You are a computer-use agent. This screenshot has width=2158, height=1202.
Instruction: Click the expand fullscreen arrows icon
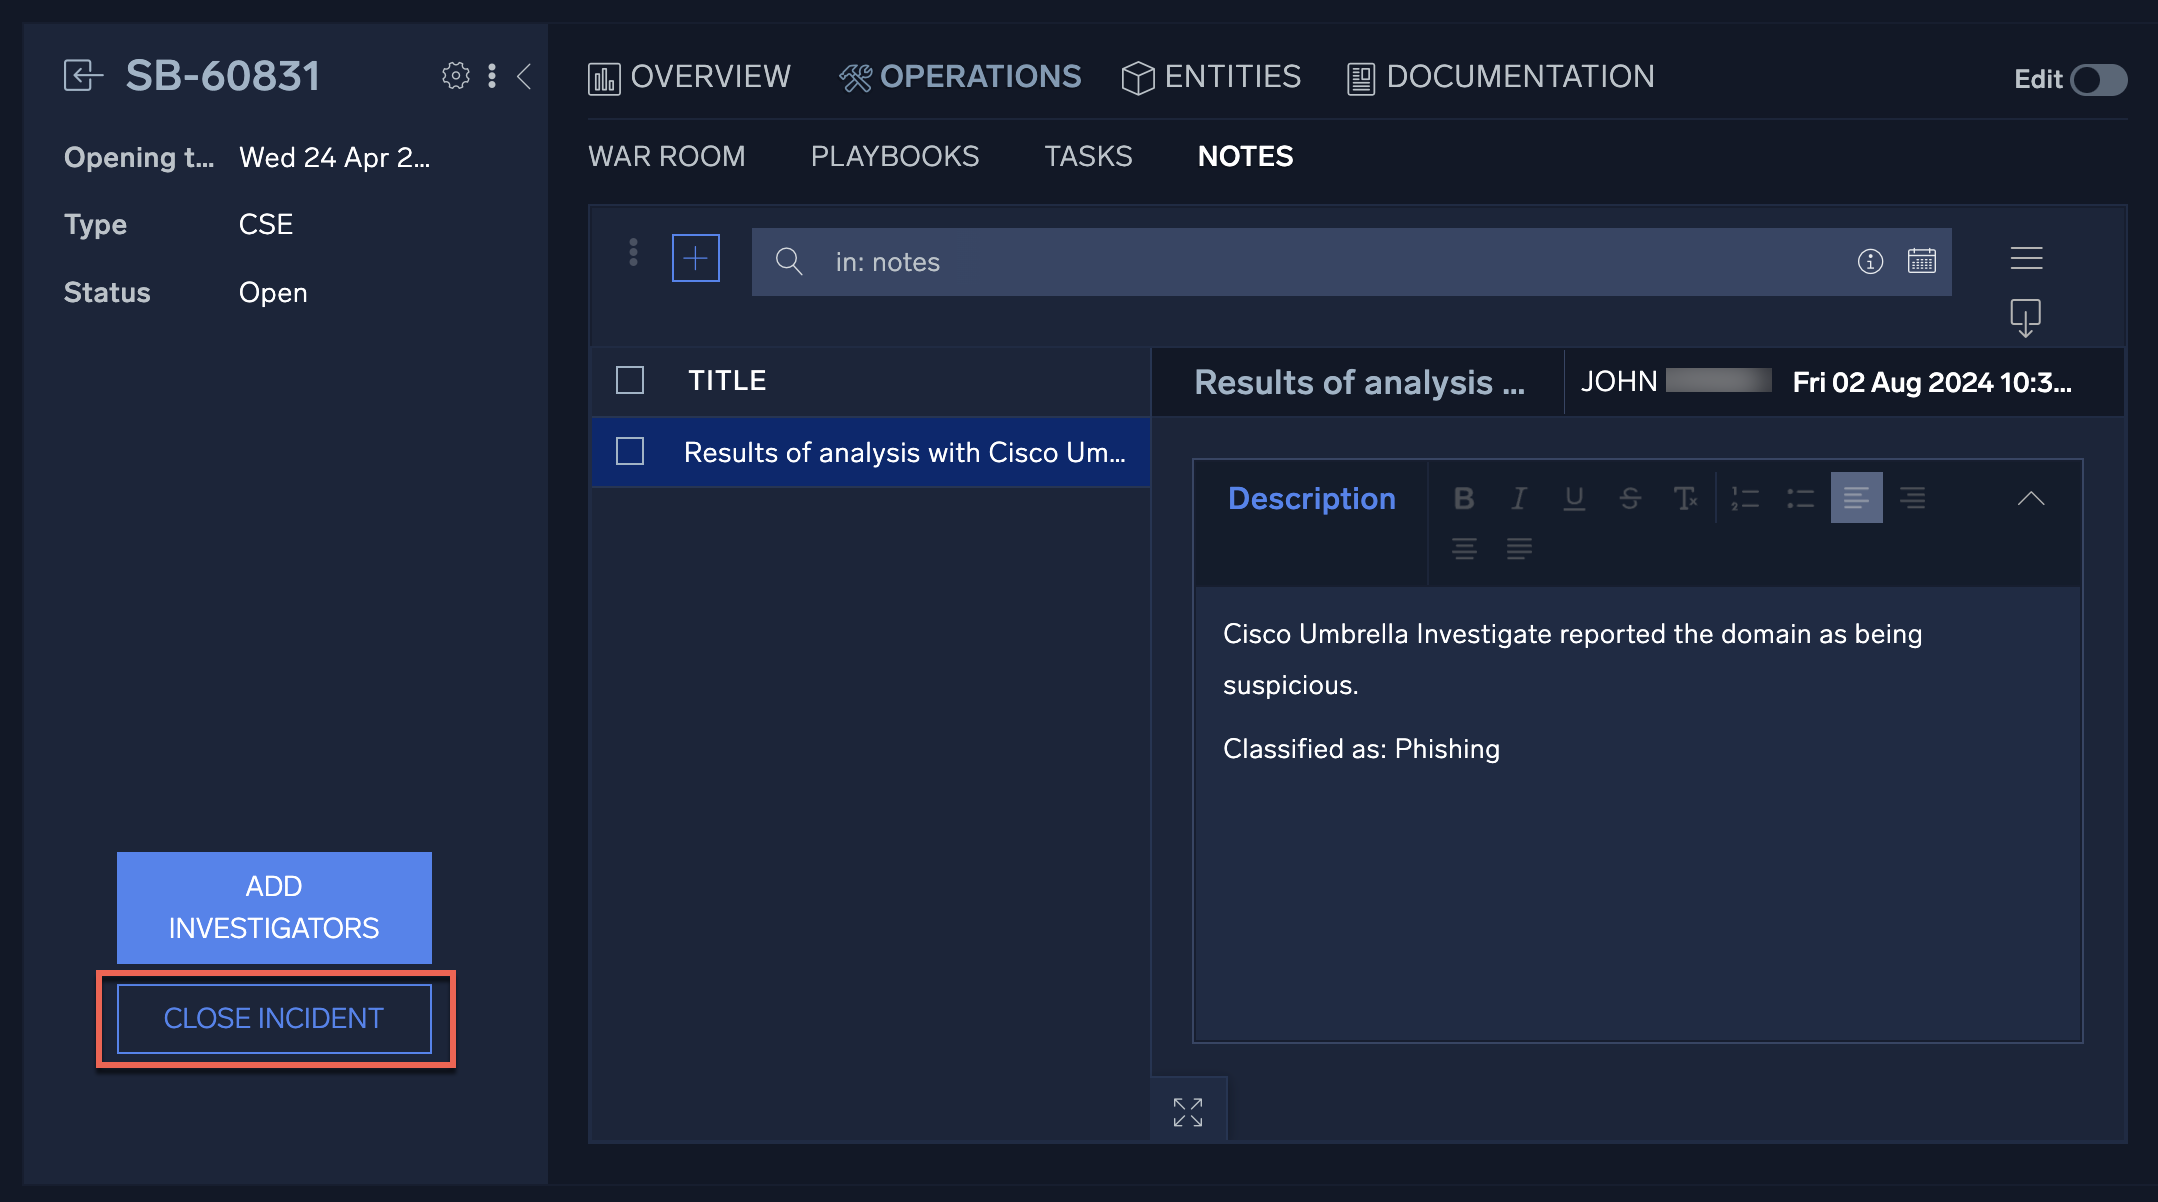(x=1188, y=1111)
